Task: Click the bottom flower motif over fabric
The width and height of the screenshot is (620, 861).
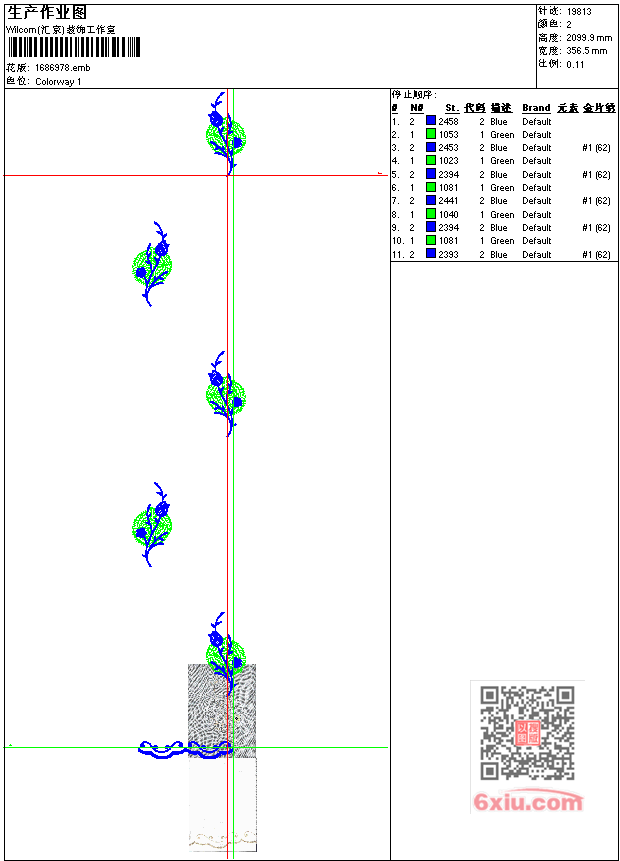Action: pos(226,655)
